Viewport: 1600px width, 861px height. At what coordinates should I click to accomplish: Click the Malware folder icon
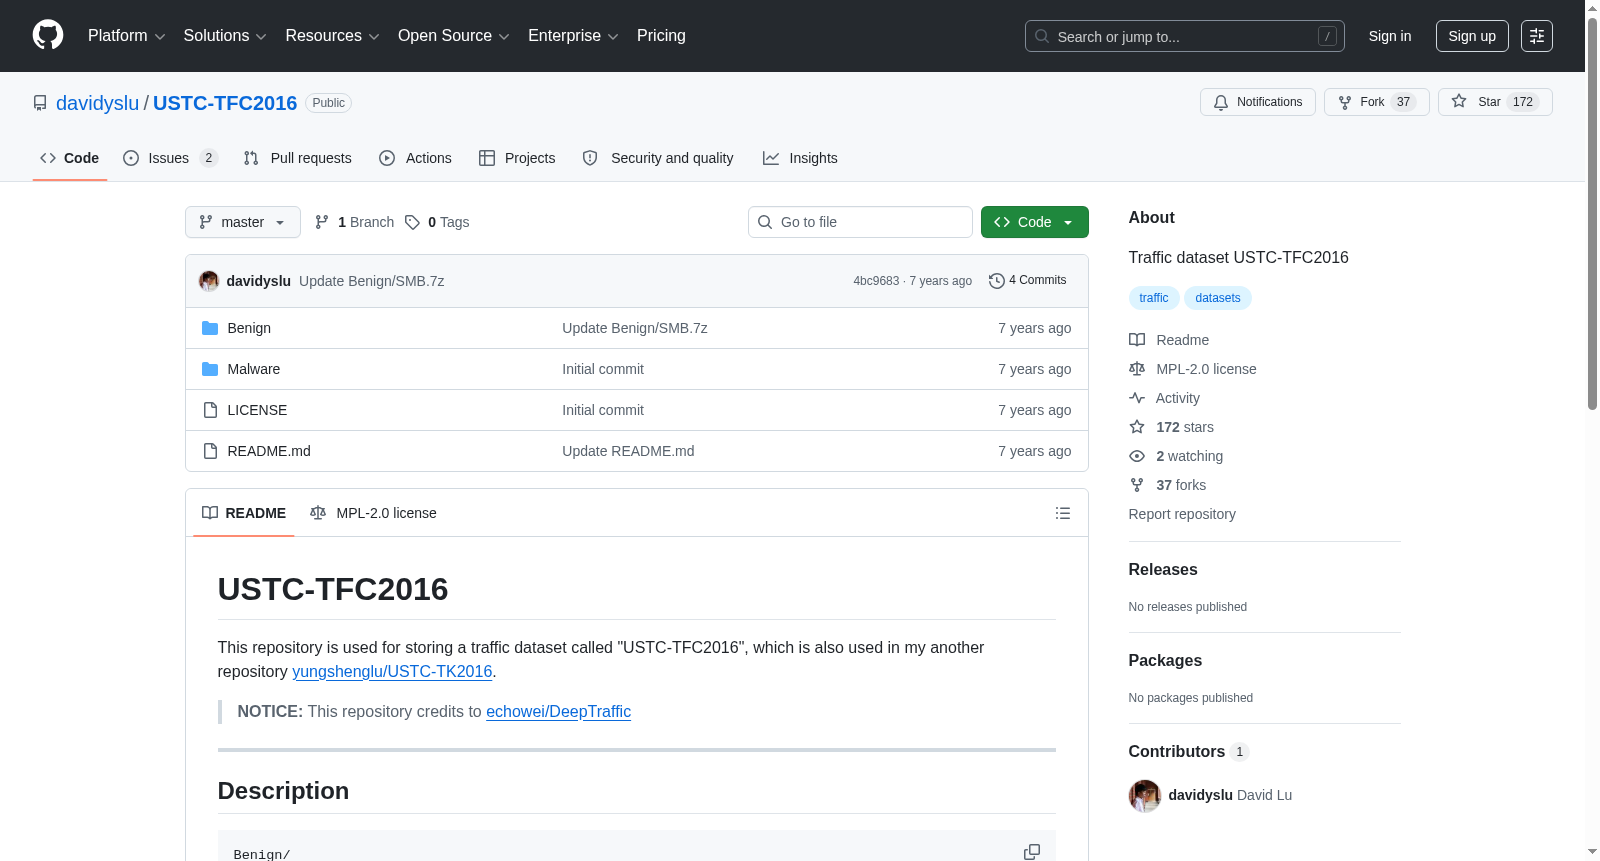point(210,369)
